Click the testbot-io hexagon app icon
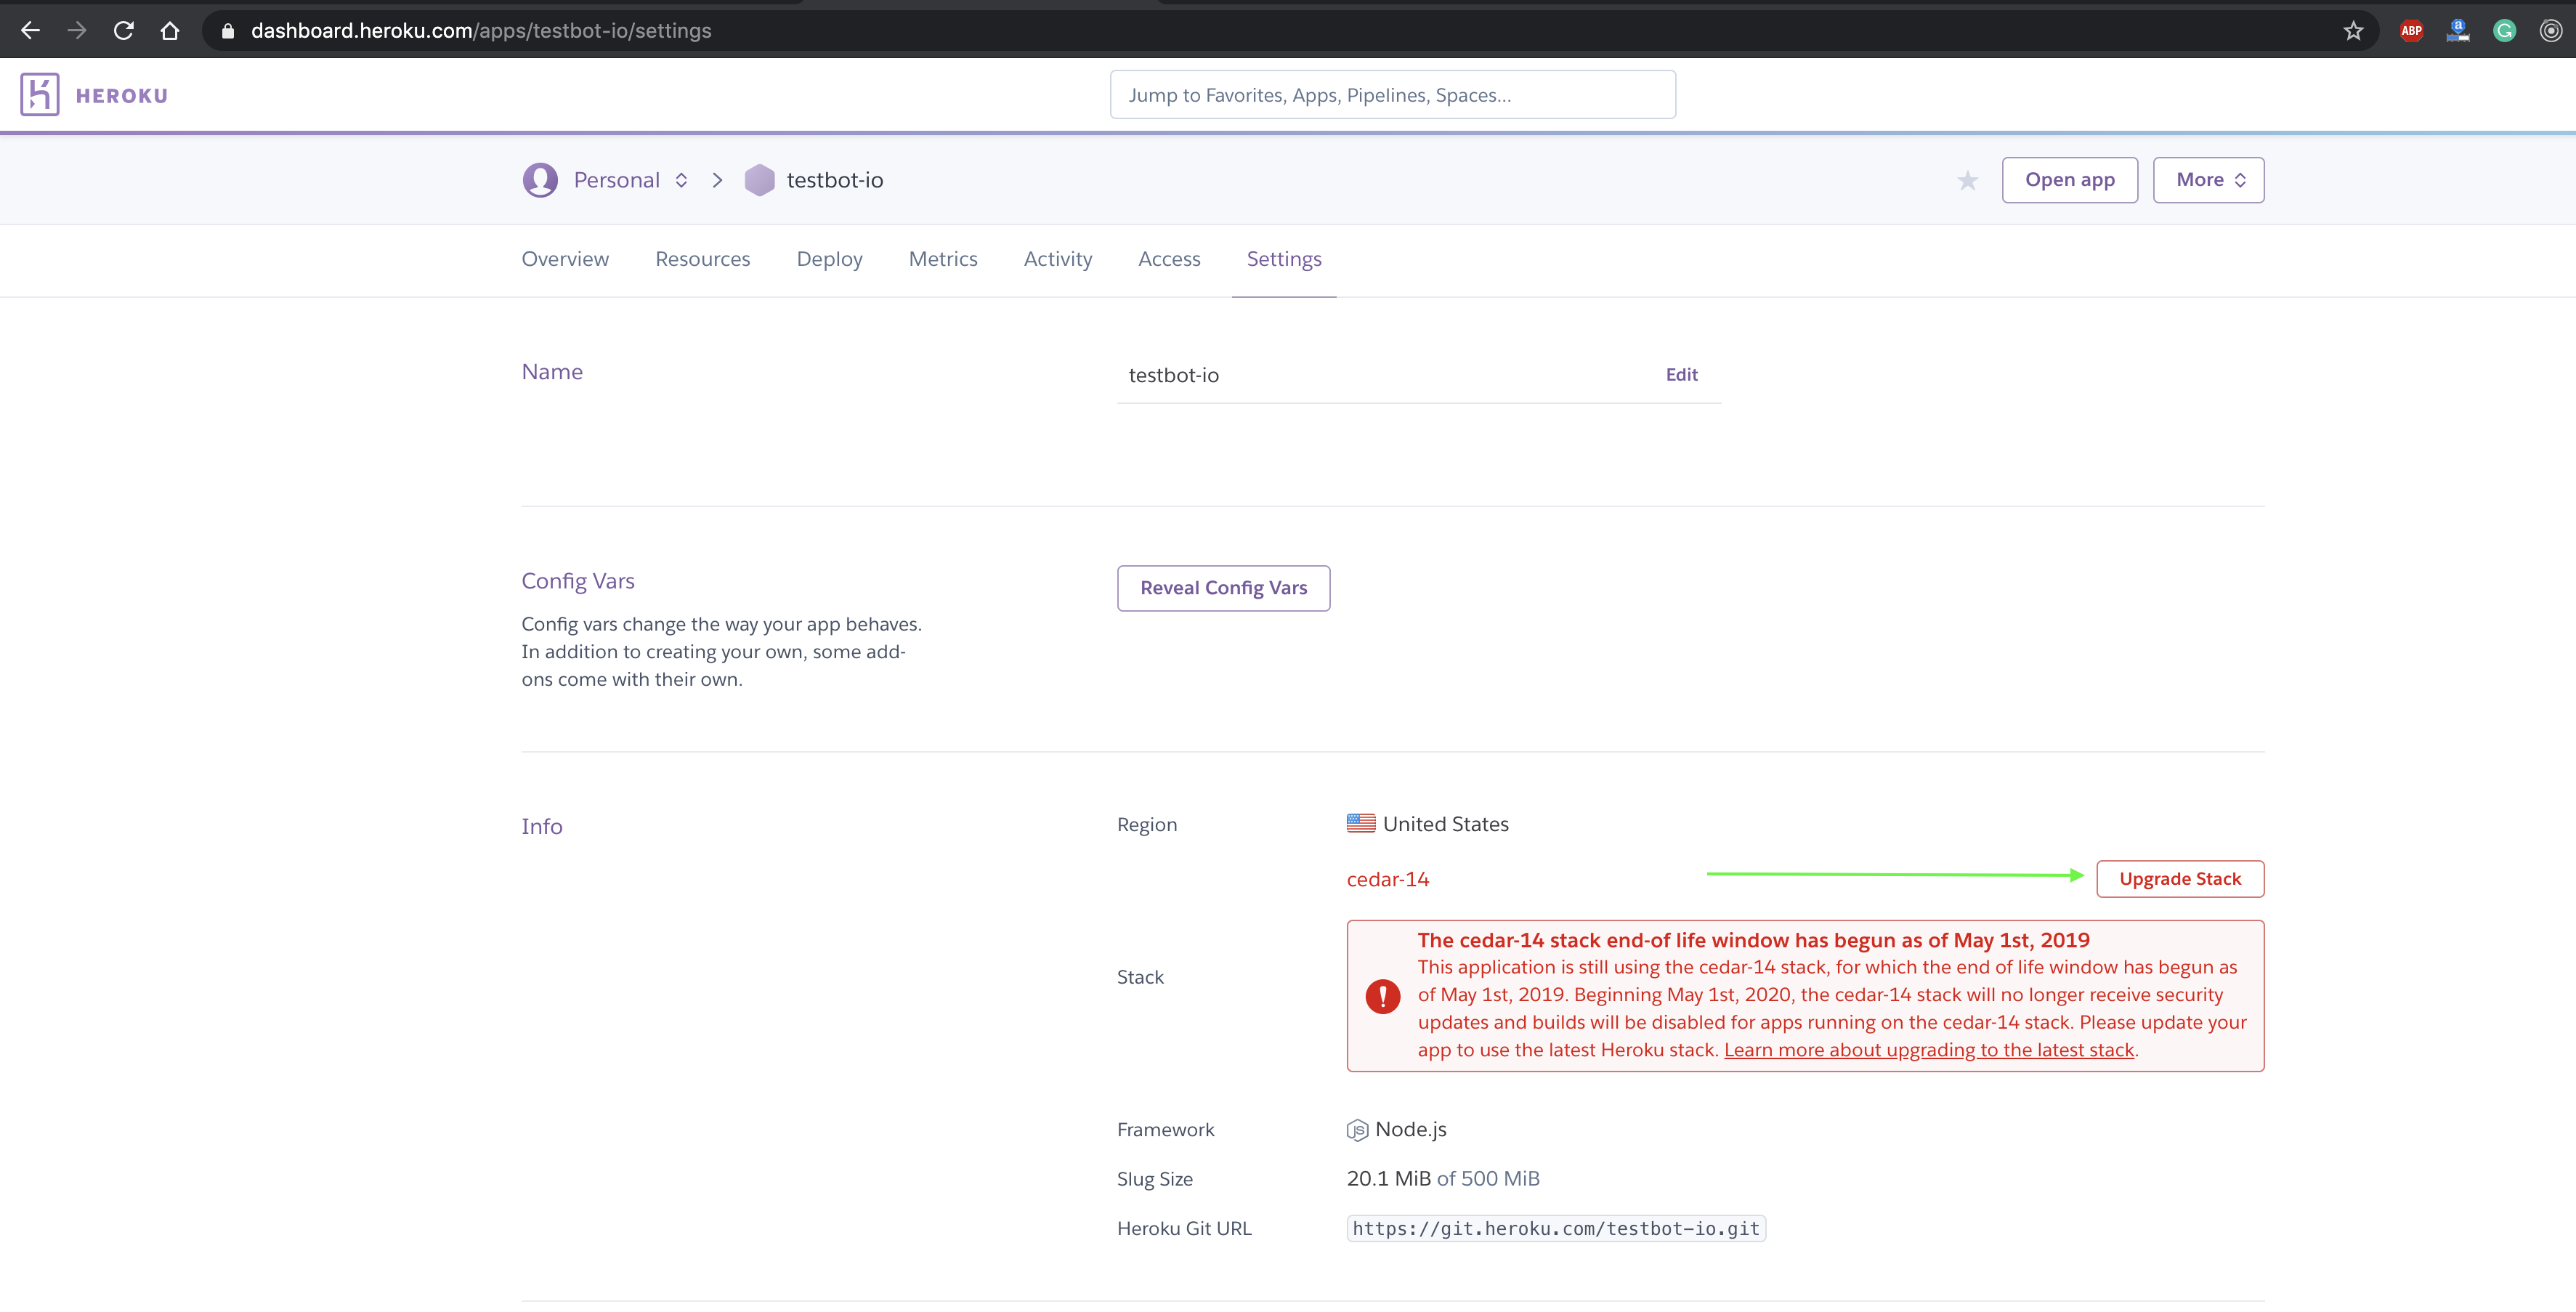 coord(759,180)
